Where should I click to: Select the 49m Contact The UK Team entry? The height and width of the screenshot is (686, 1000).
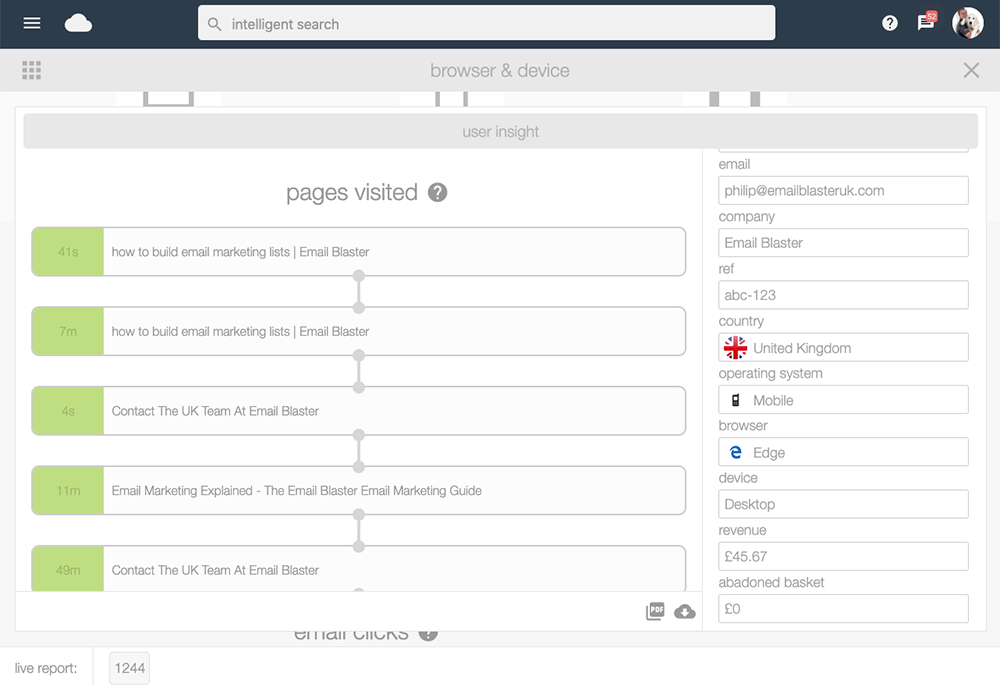click(x=359, y=569)
